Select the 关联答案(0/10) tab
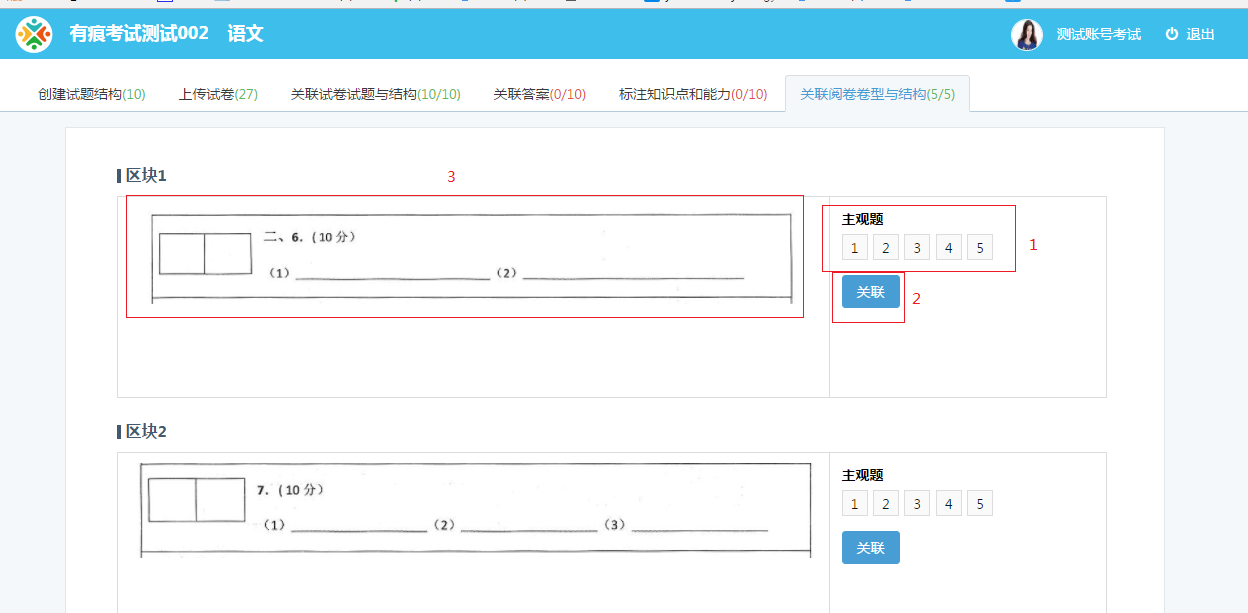 (540, 94)
